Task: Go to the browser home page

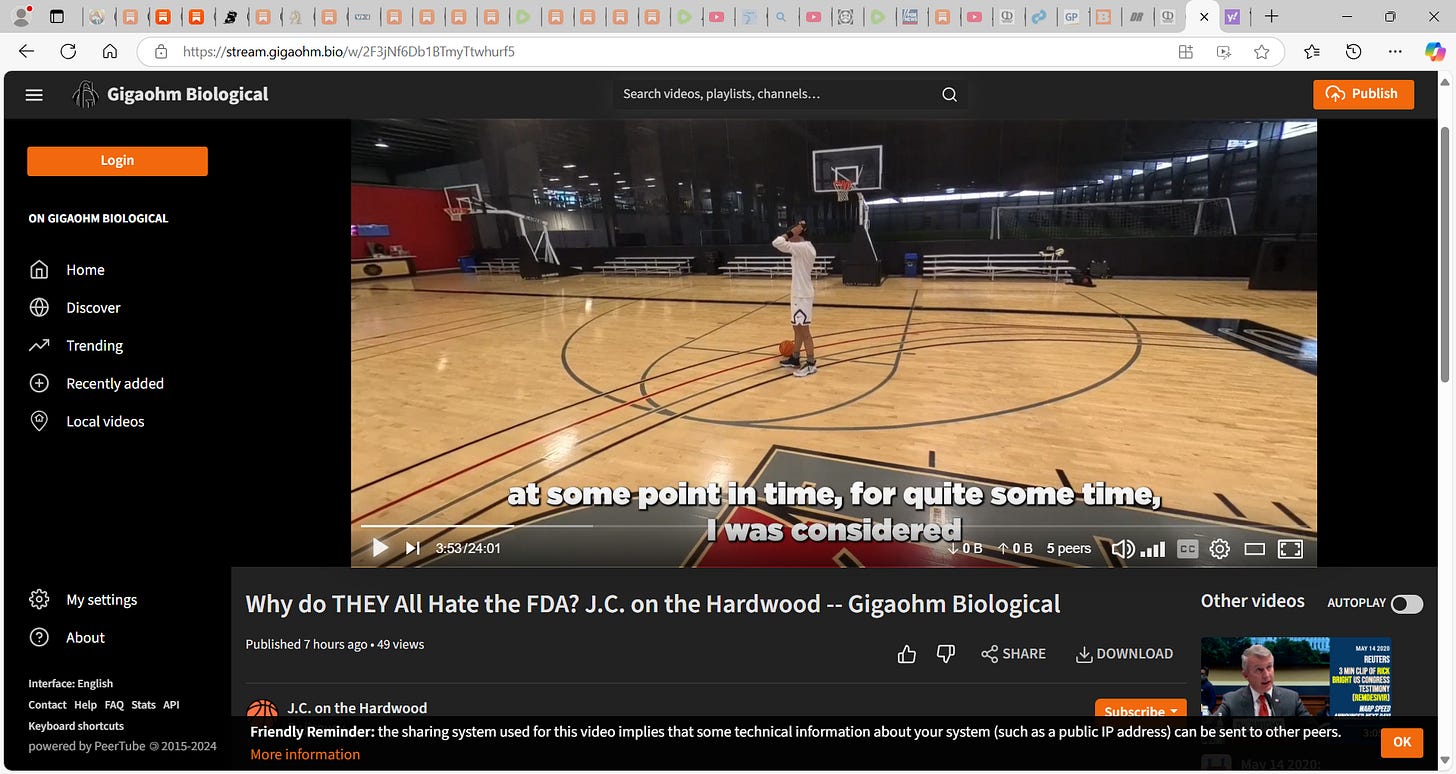Action: point(110,52)
